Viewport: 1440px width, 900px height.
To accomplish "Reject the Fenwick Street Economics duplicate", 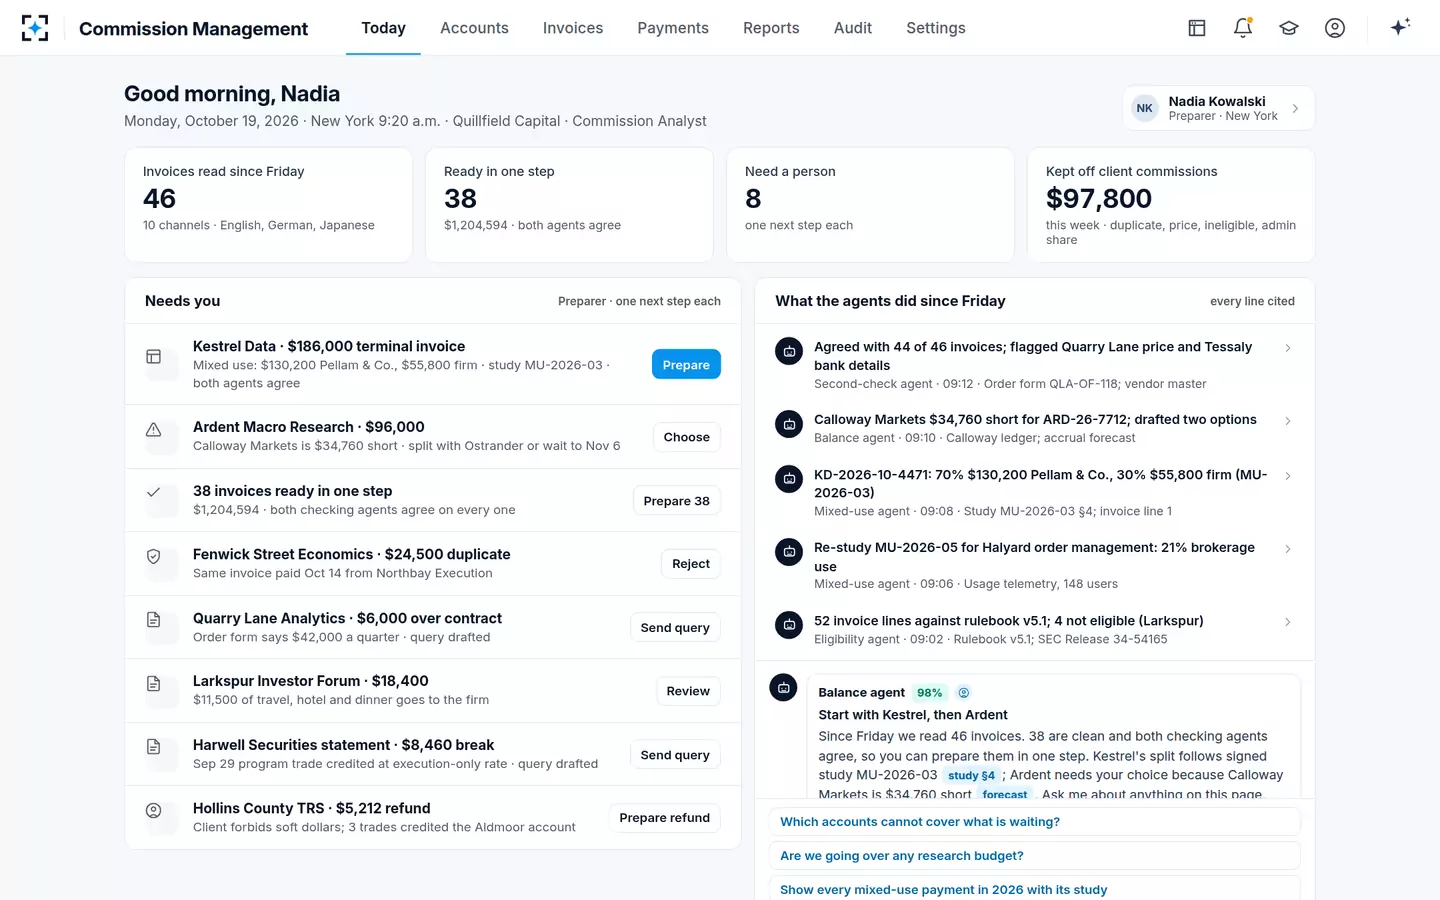I will pyautogui.click(x=691, y=564).
